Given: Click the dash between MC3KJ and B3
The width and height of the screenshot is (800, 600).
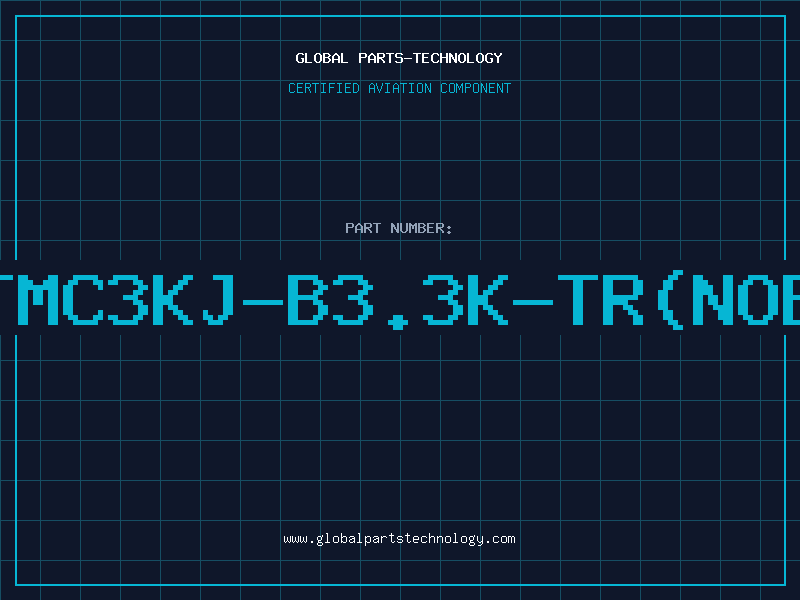Looking at the screenshot, I should coord(263,302).
